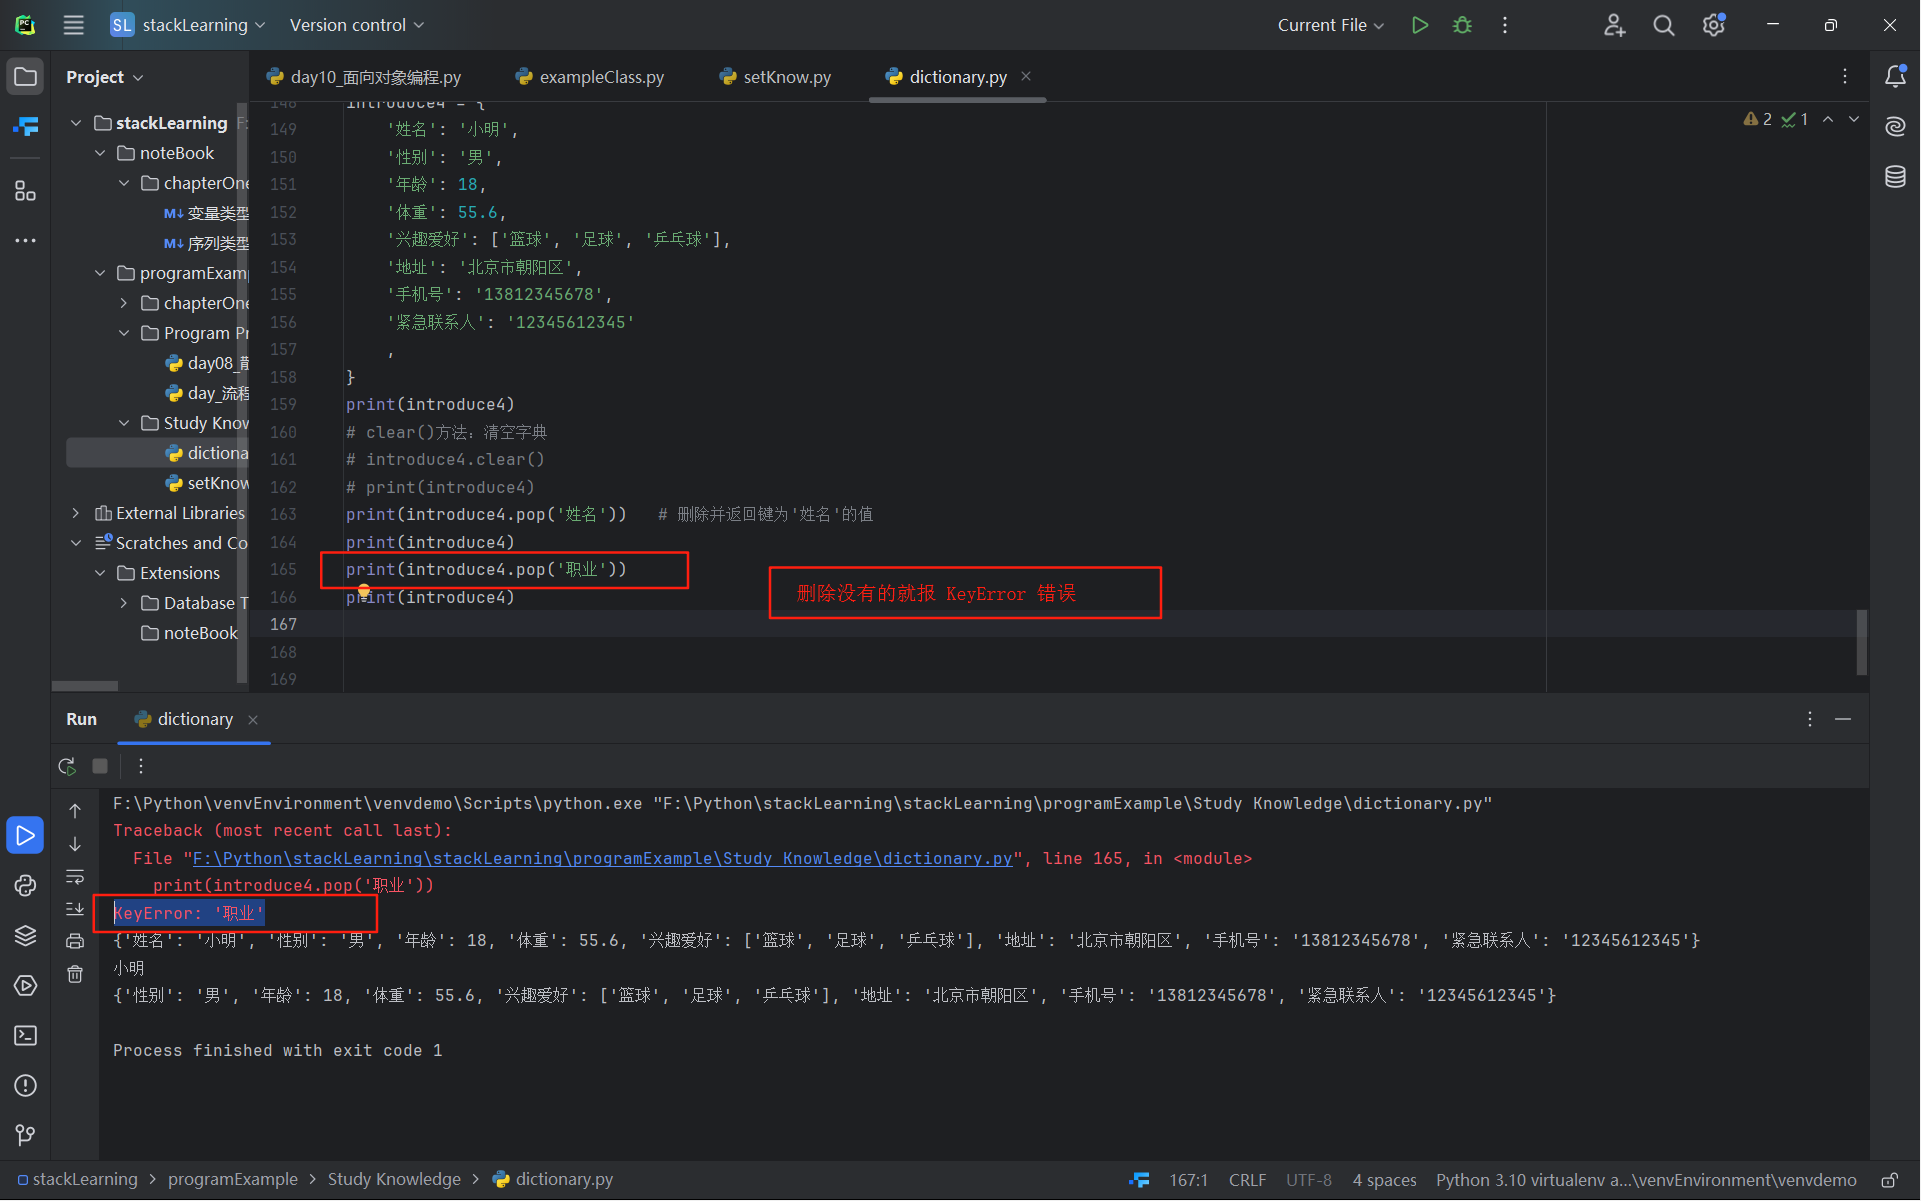The image size is (1921, 1201).
Task: Toggle soft-wrap in run console
Action: click(x=75, y=877)
